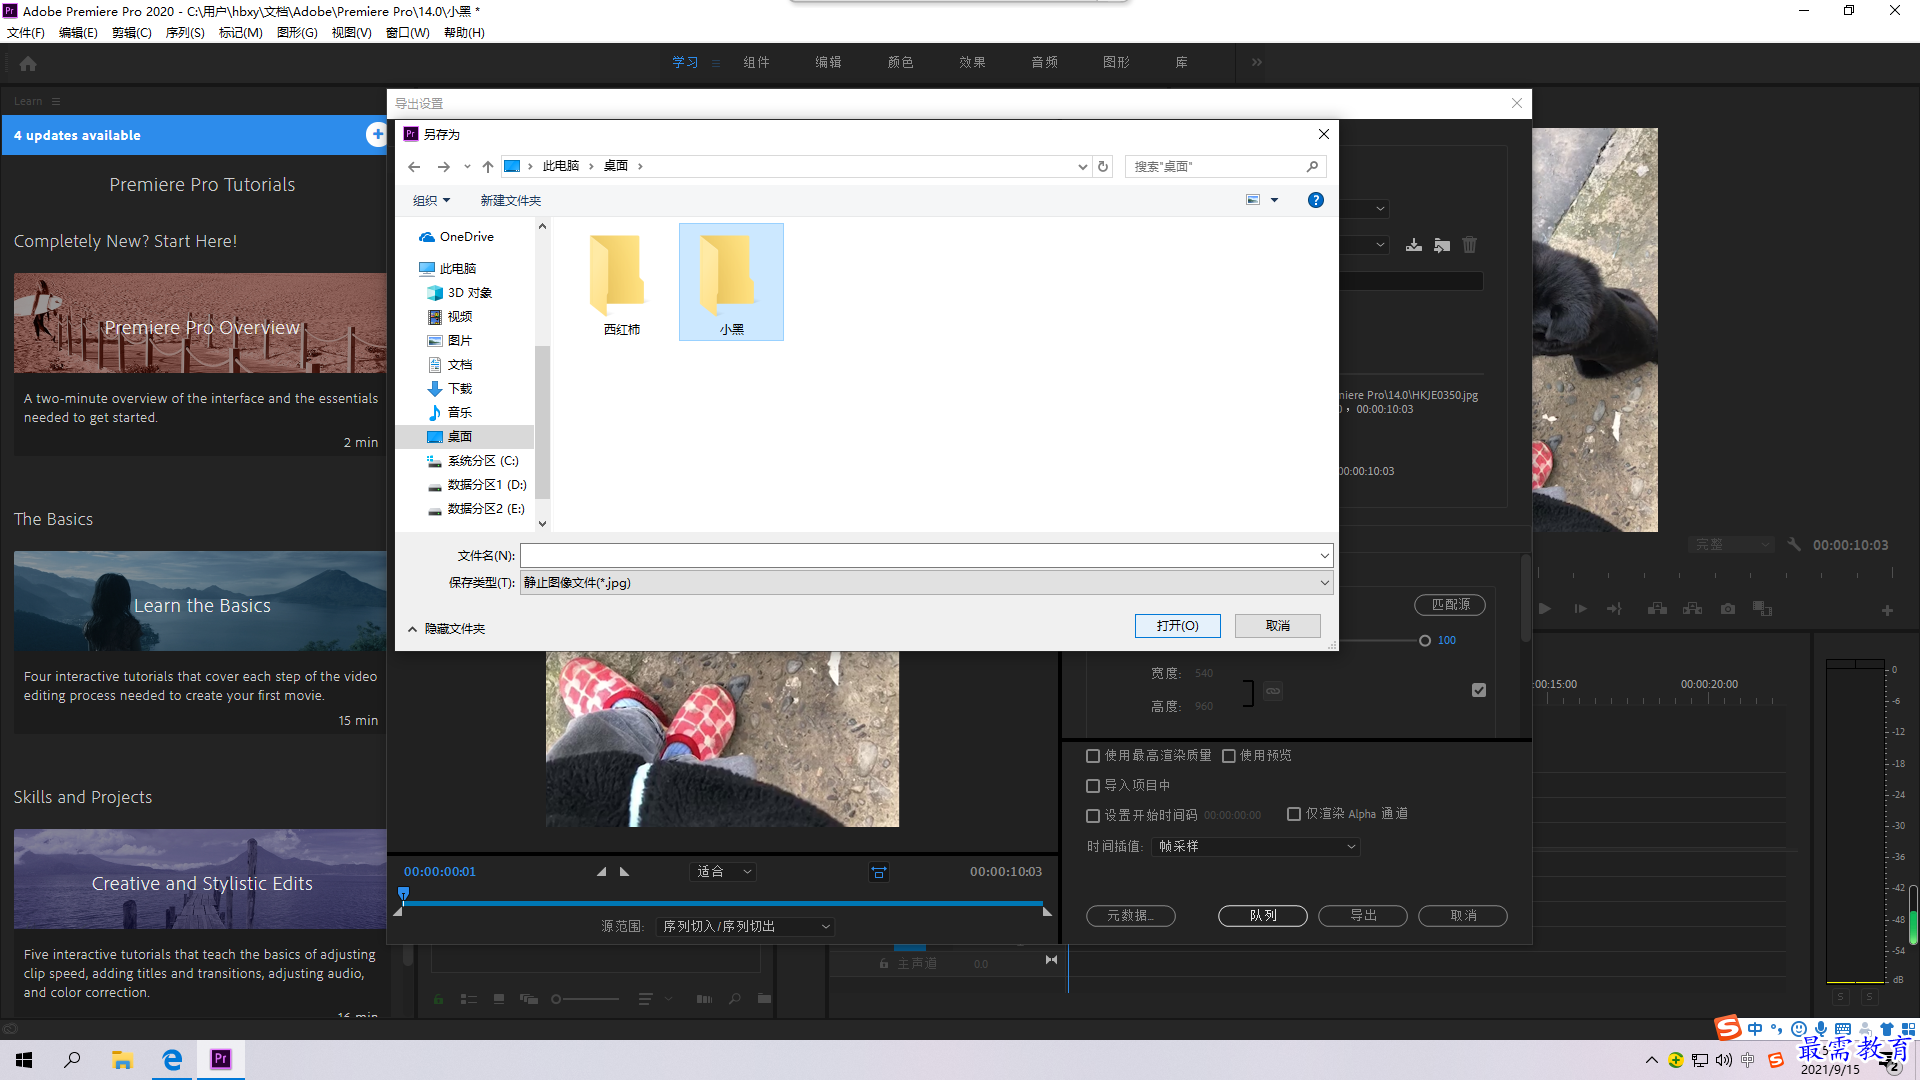Click the aspect ratio correction icon

pos(879,872)
